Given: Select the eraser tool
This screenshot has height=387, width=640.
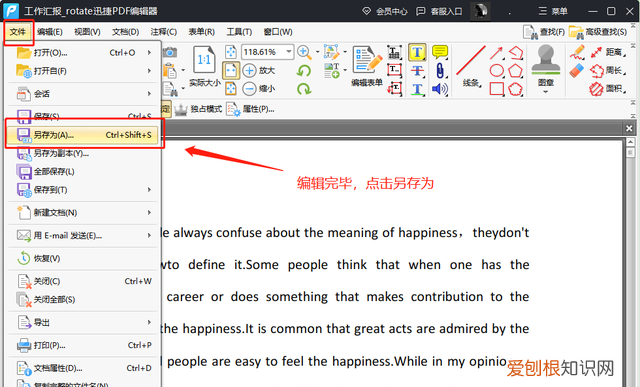Looking at the screenshot, I should 577,71.
